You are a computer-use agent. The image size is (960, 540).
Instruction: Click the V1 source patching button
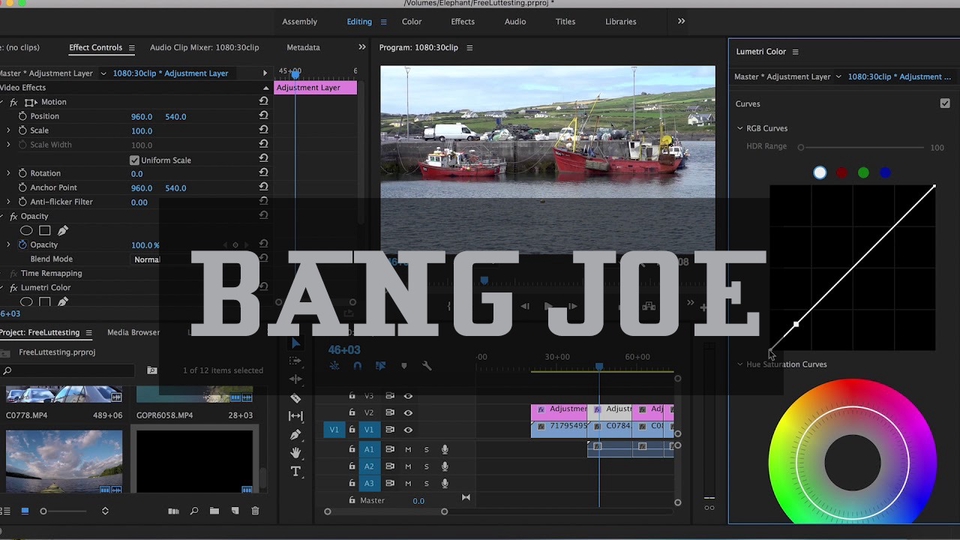tap(334, 430)
